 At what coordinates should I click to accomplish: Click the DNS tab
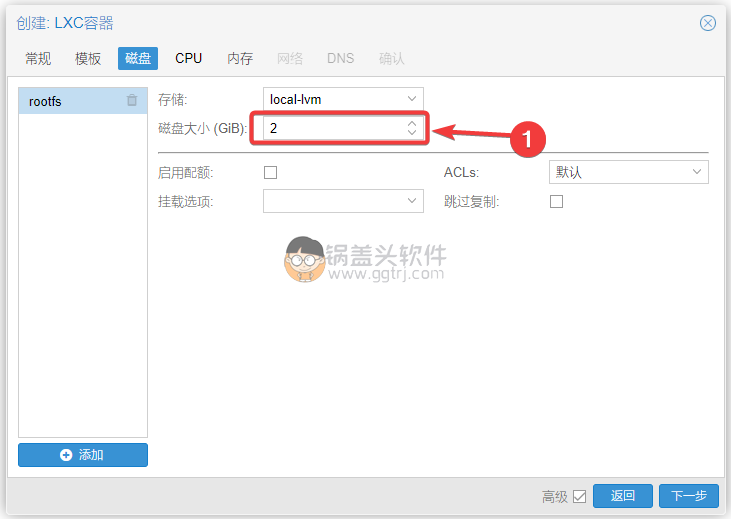(x=340, y=59)
